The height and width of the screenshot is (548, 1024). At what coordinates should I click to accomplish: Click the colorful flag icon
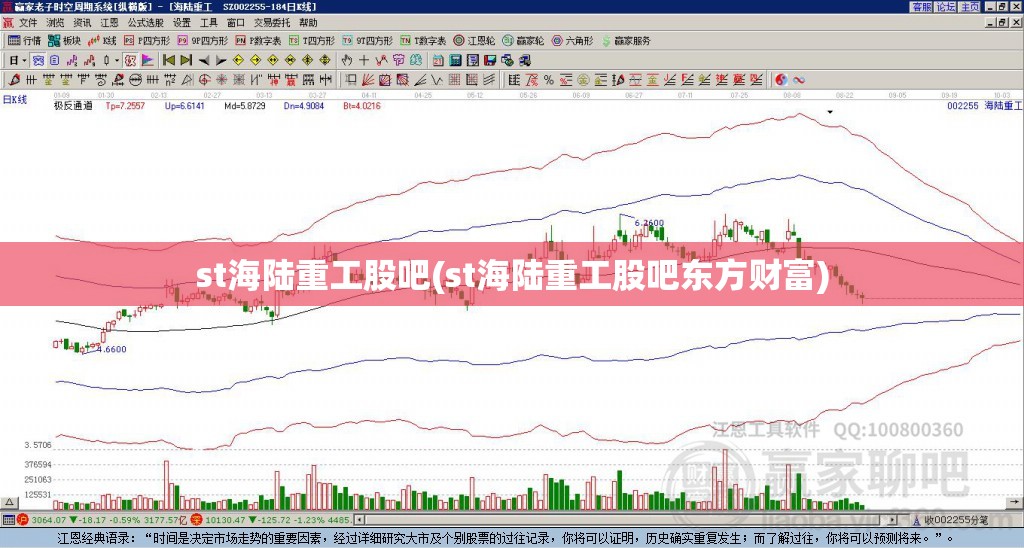(x=148, y=60)
